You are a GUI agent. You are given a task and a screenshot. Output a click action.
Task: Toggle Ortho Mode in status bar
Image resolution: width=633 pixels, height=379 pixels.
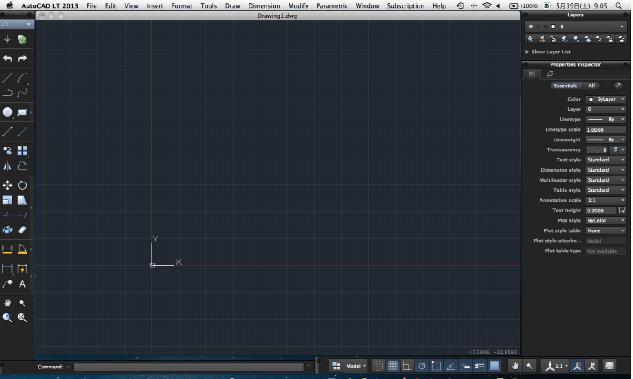point(407,366)
